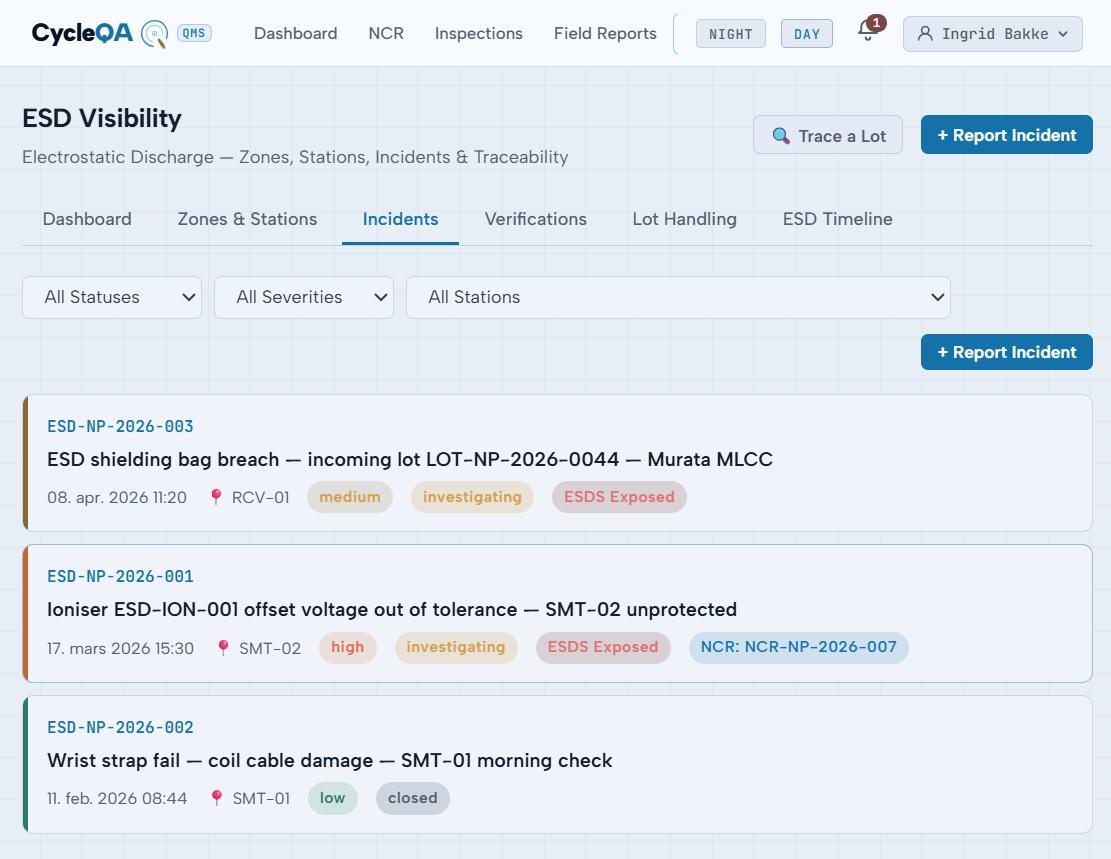1111x859 pixels.
Task: Switch to the ESD Timeline tab
Action: click(x=838, y=219)
